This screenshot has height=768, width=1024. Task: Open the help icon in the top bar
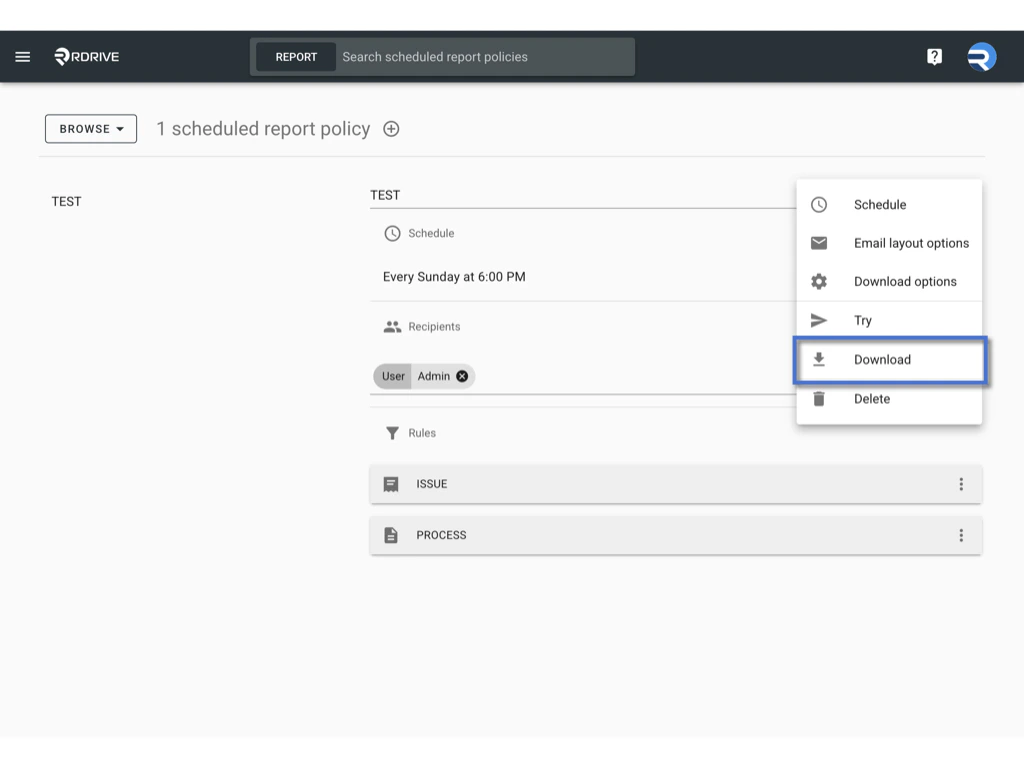click(934, 56)
